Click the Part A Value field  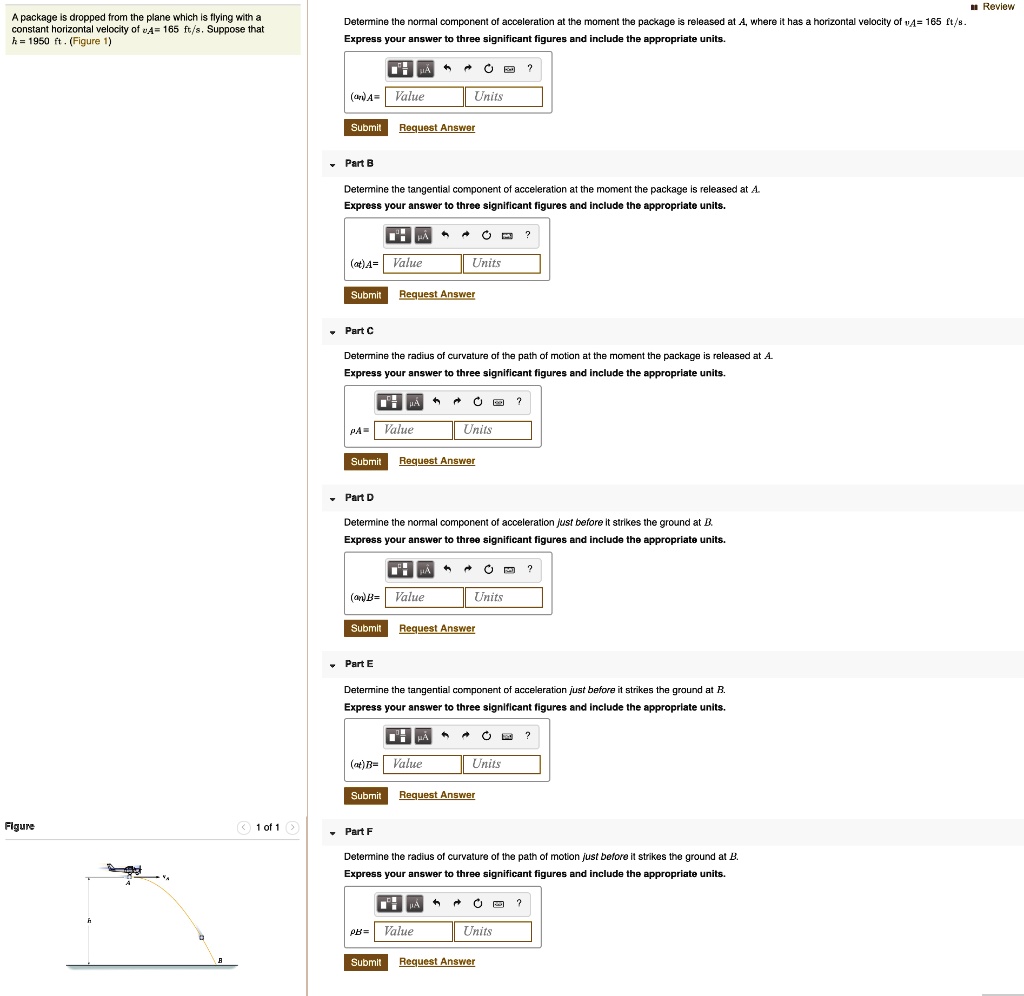click(x=424, y=97)
